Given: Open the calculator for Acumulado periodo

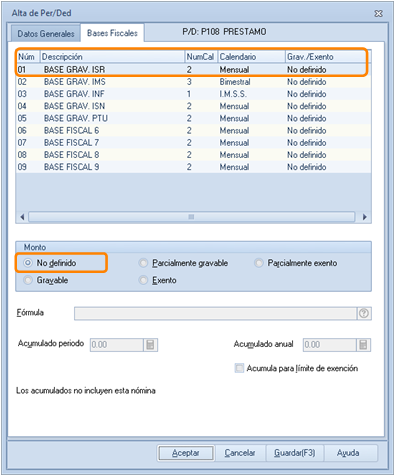Looking at the screenshot, I should 150,345.
